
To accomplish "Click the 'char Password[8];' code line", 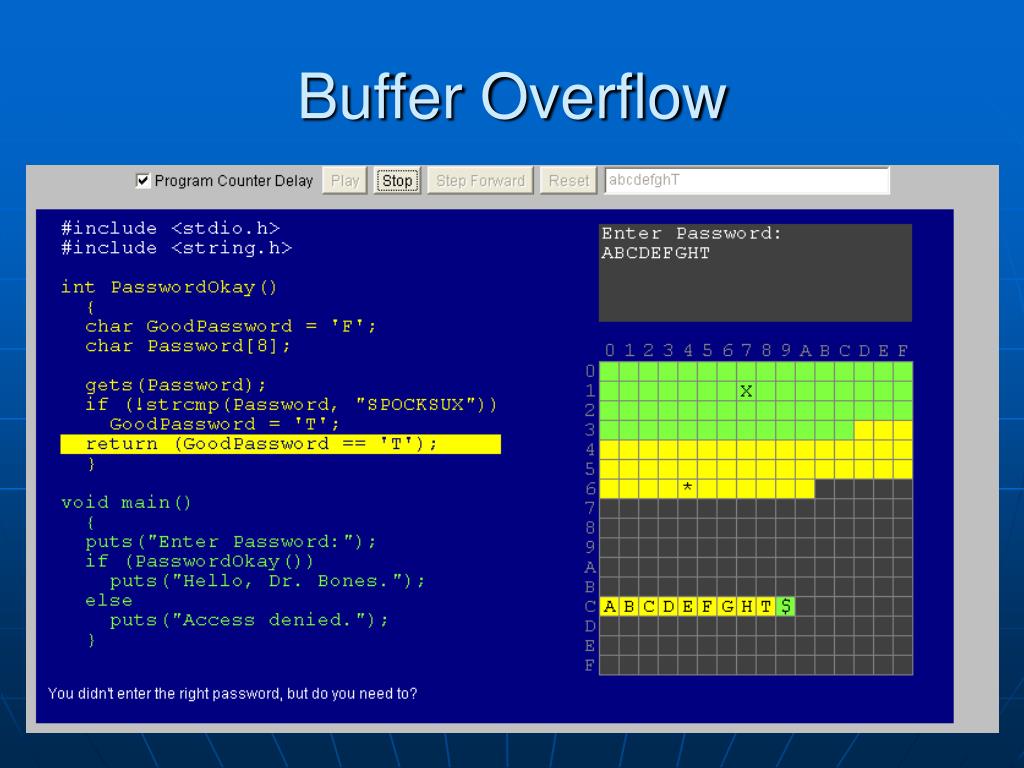I will pyautogui.click(x=187, y=345).
